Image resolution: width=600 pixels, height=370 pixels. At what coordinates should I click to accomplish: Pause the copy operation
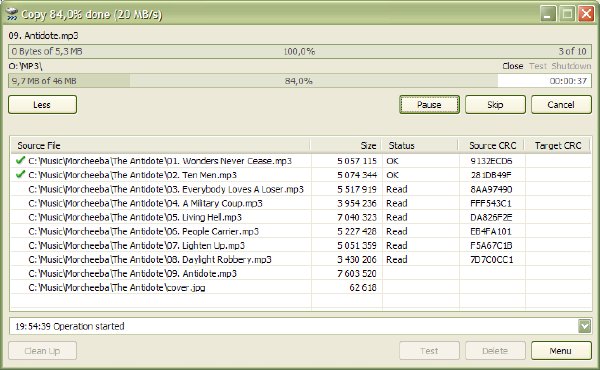429,104
